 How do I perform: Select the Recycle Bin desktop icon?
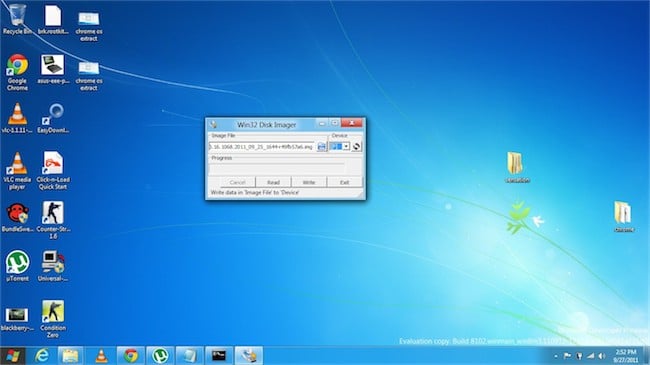pos(17,19)
